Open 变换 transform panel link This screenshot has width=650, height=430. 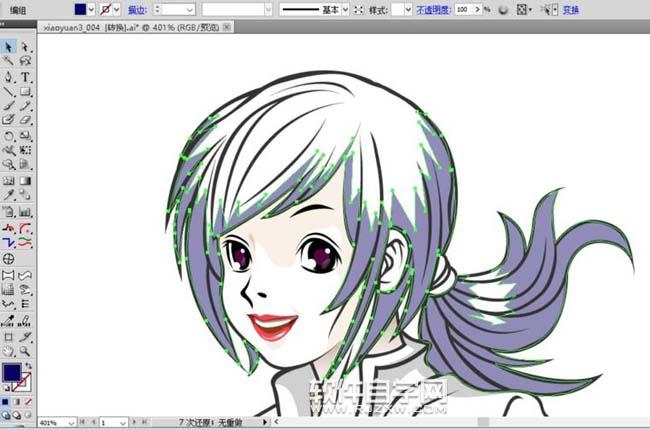coord(570,10)
